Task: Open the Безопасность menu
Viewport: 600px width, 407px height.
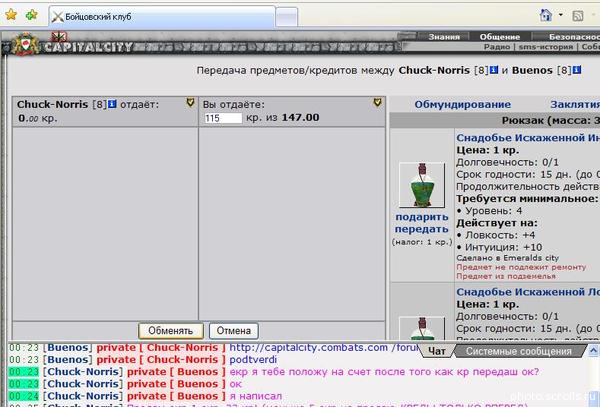Action: tap(574, 37)
